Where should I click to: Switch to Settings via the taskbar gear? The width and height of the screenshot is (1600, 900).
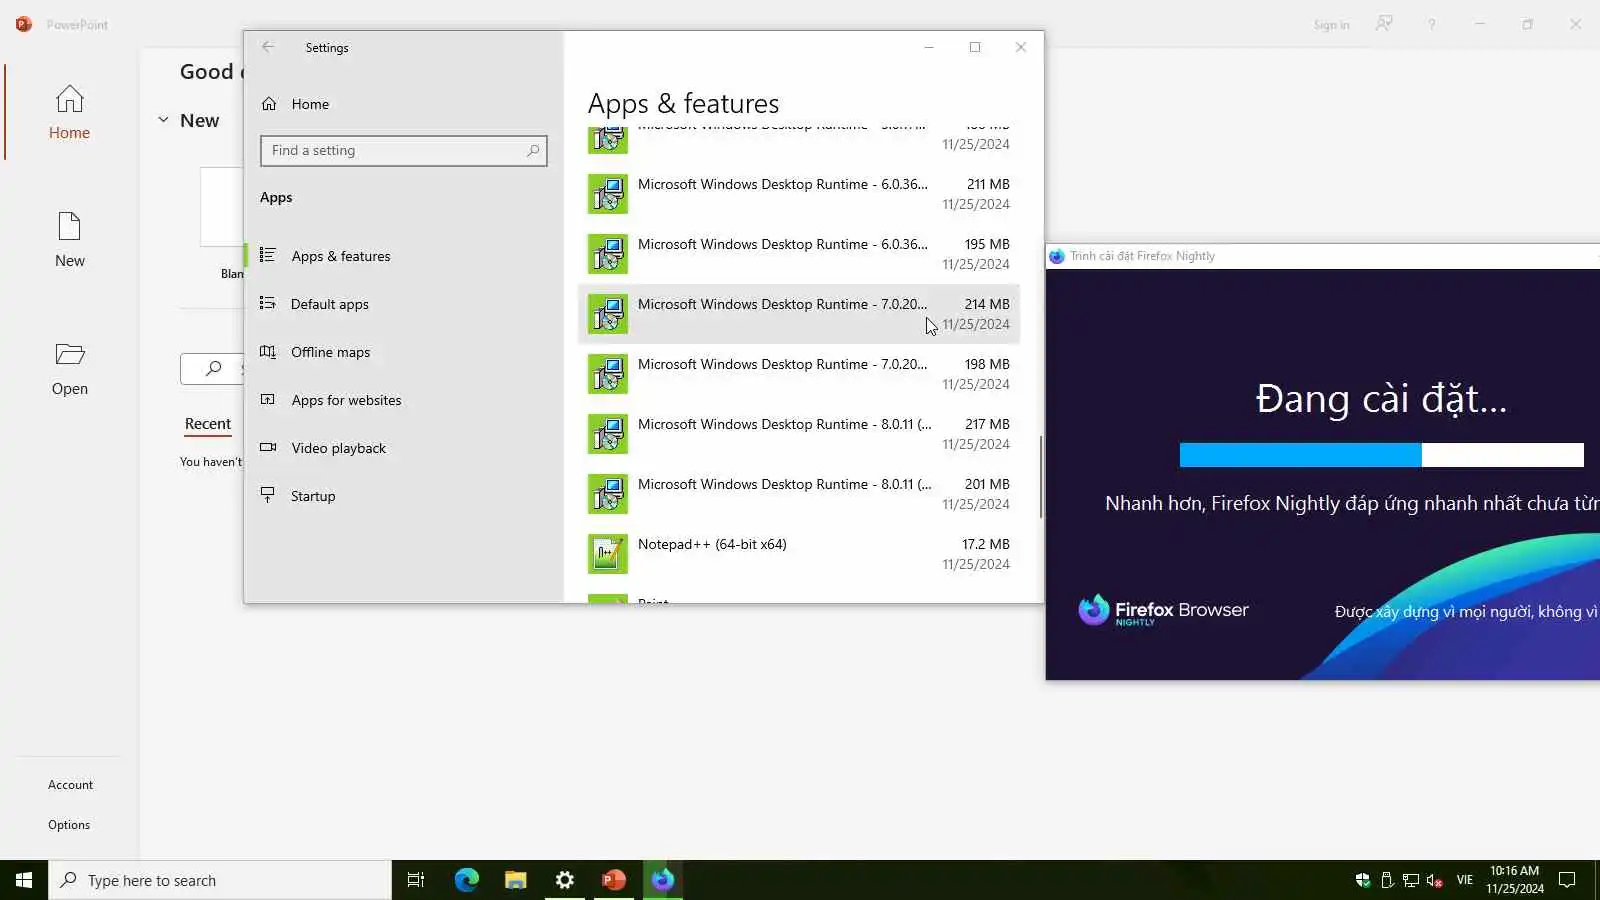point(565,880)
